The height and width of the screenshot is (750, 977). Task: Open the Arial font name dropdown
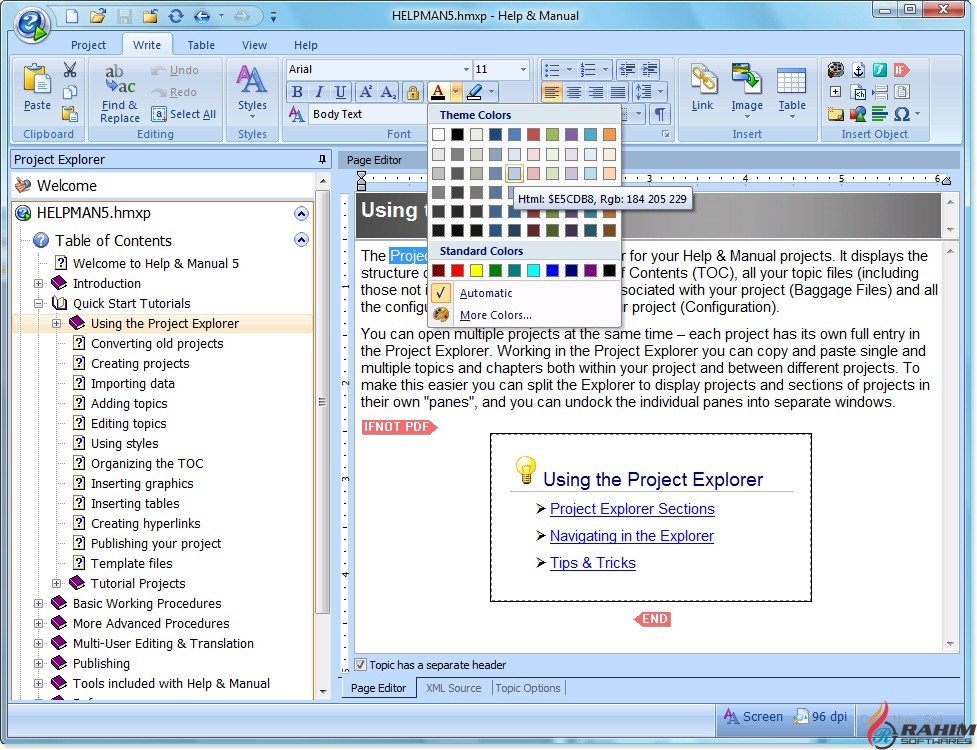(466, 69)
